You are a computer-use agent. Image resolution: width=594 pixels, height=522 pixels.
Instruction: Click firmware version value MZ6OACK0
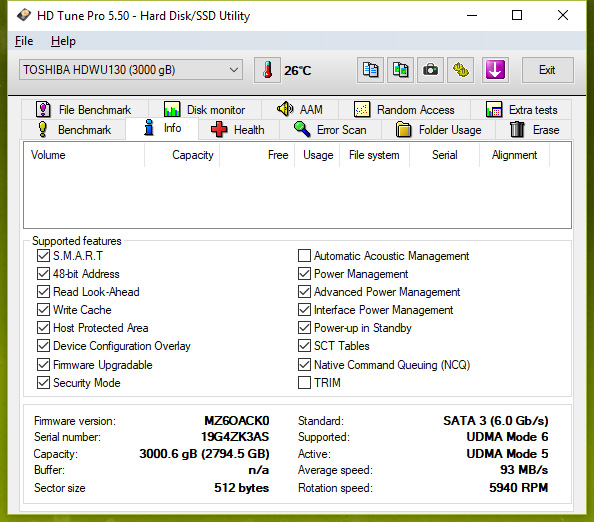click(237, 421)
